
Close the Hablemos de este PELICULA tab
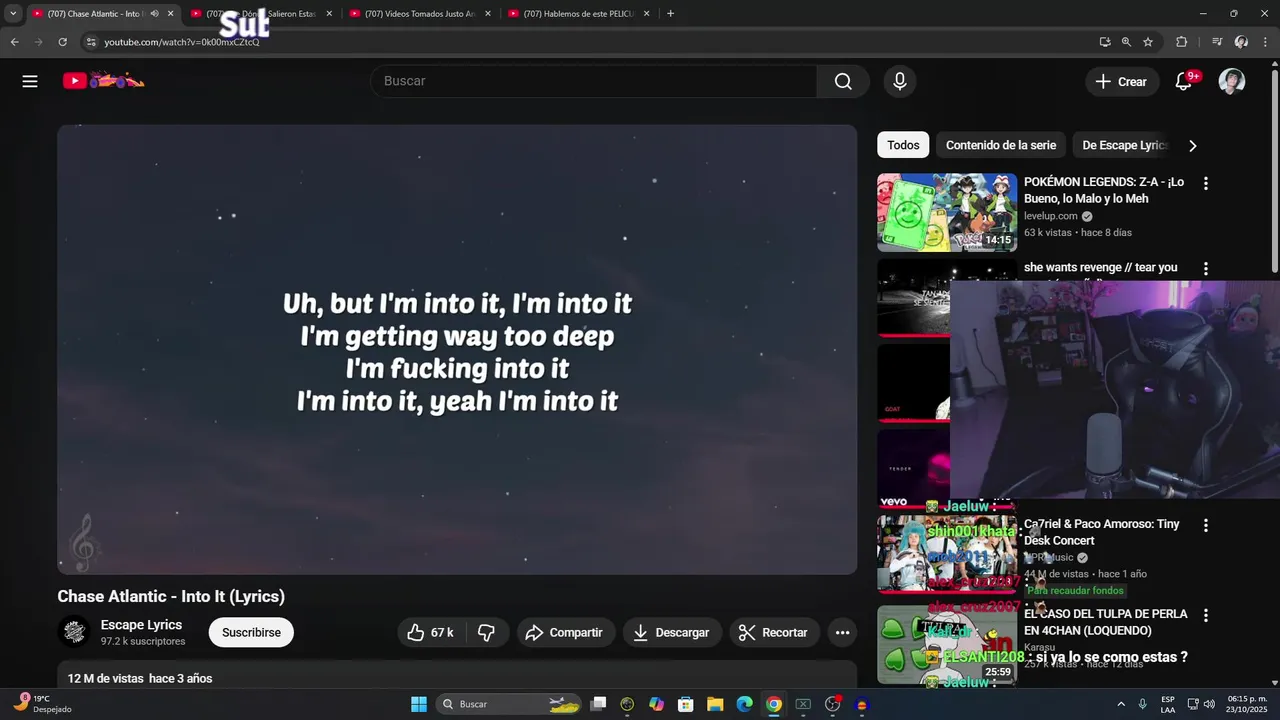647,14
